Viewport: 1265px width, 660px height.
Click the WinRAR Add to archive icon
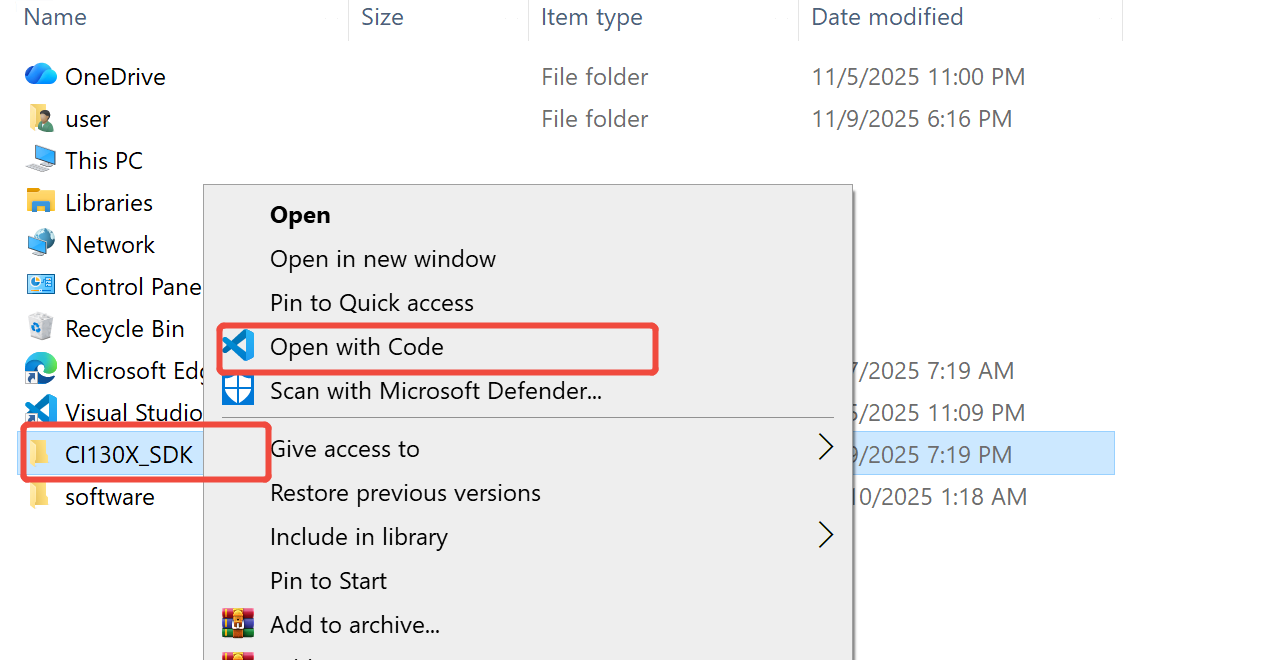(x=238, y=624)
